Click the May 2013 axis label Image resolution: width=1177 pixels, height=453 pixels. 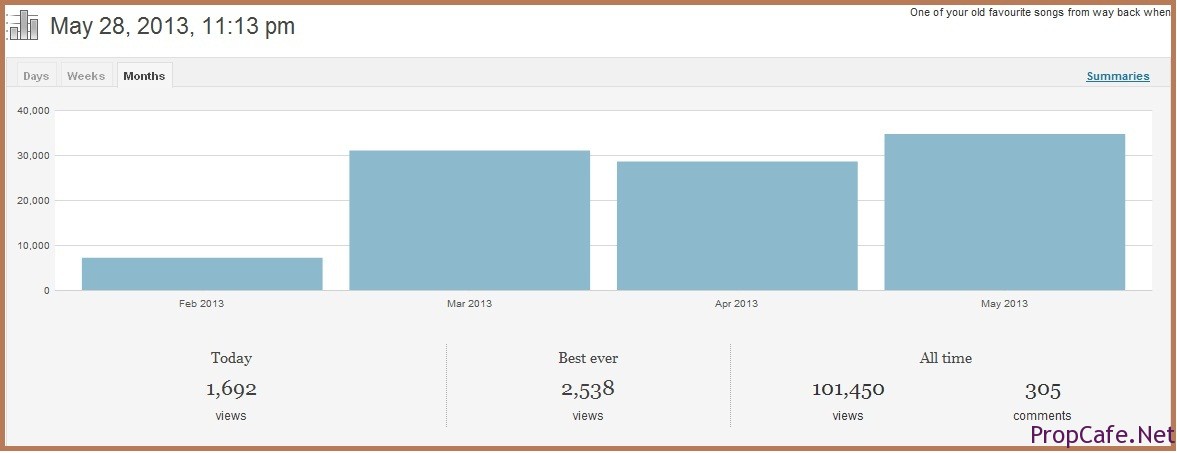coord(1004,303)
